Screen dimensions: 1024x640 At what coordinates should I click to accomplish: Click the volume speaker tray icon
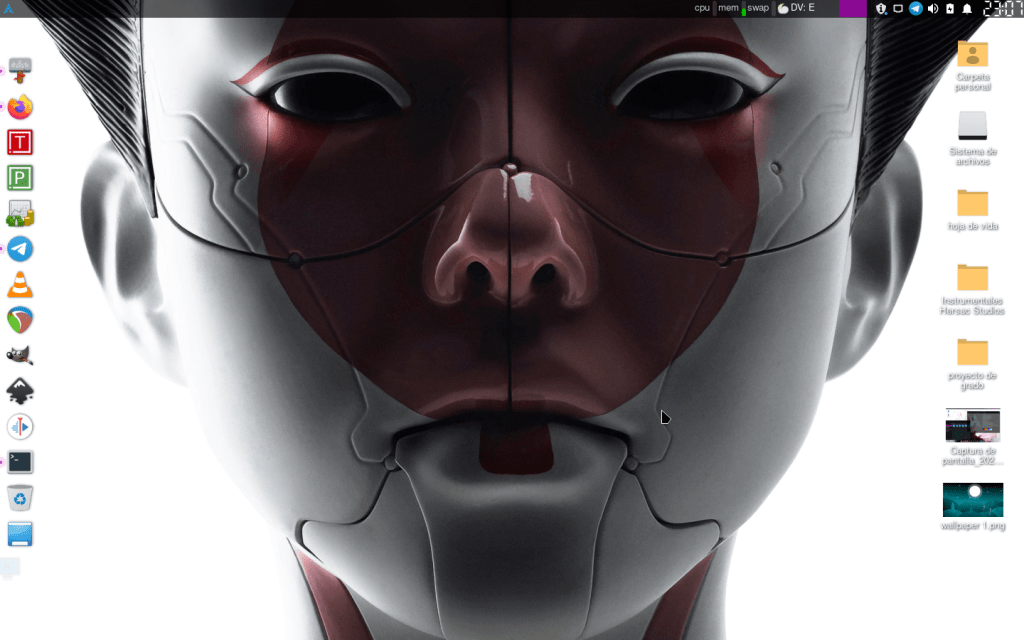[x=932, y=9]
